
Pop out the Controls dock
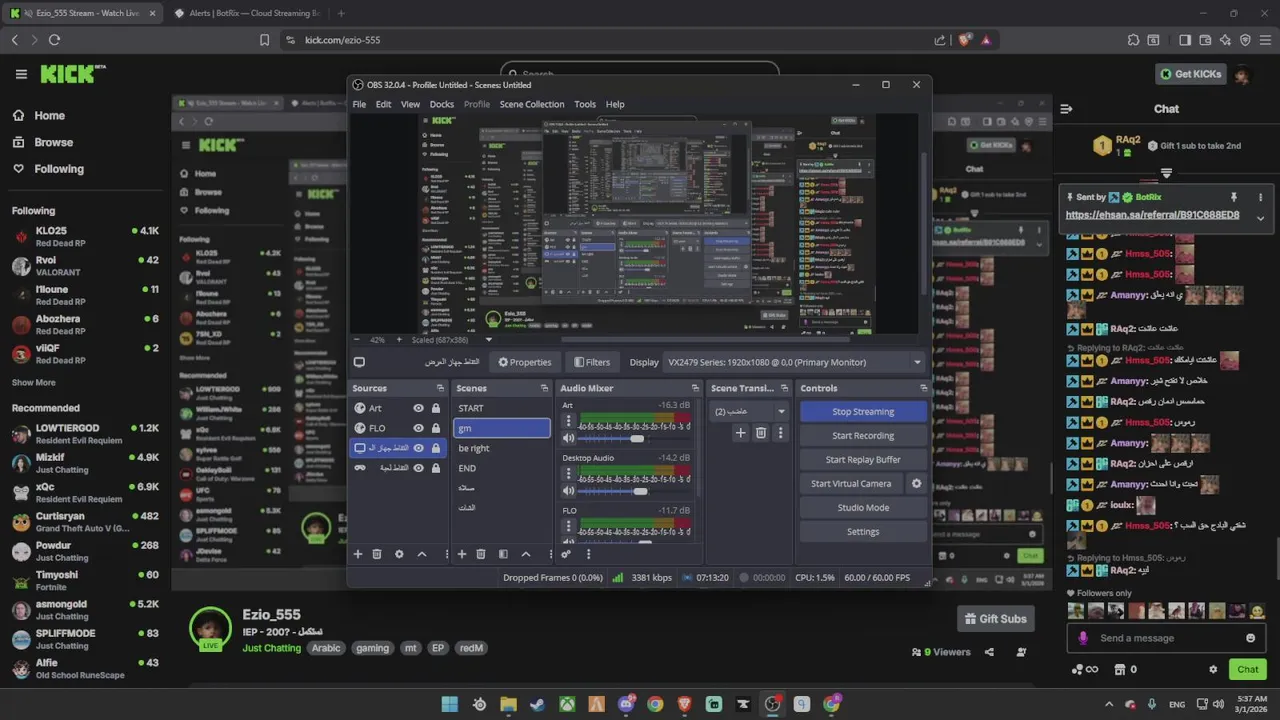pyautogui.click(x=923, y=388)
